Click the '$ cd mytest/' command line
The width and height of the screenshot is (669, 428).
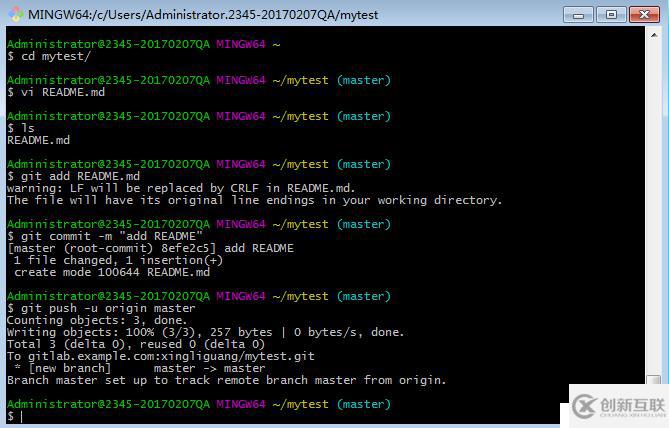point(49,56)
